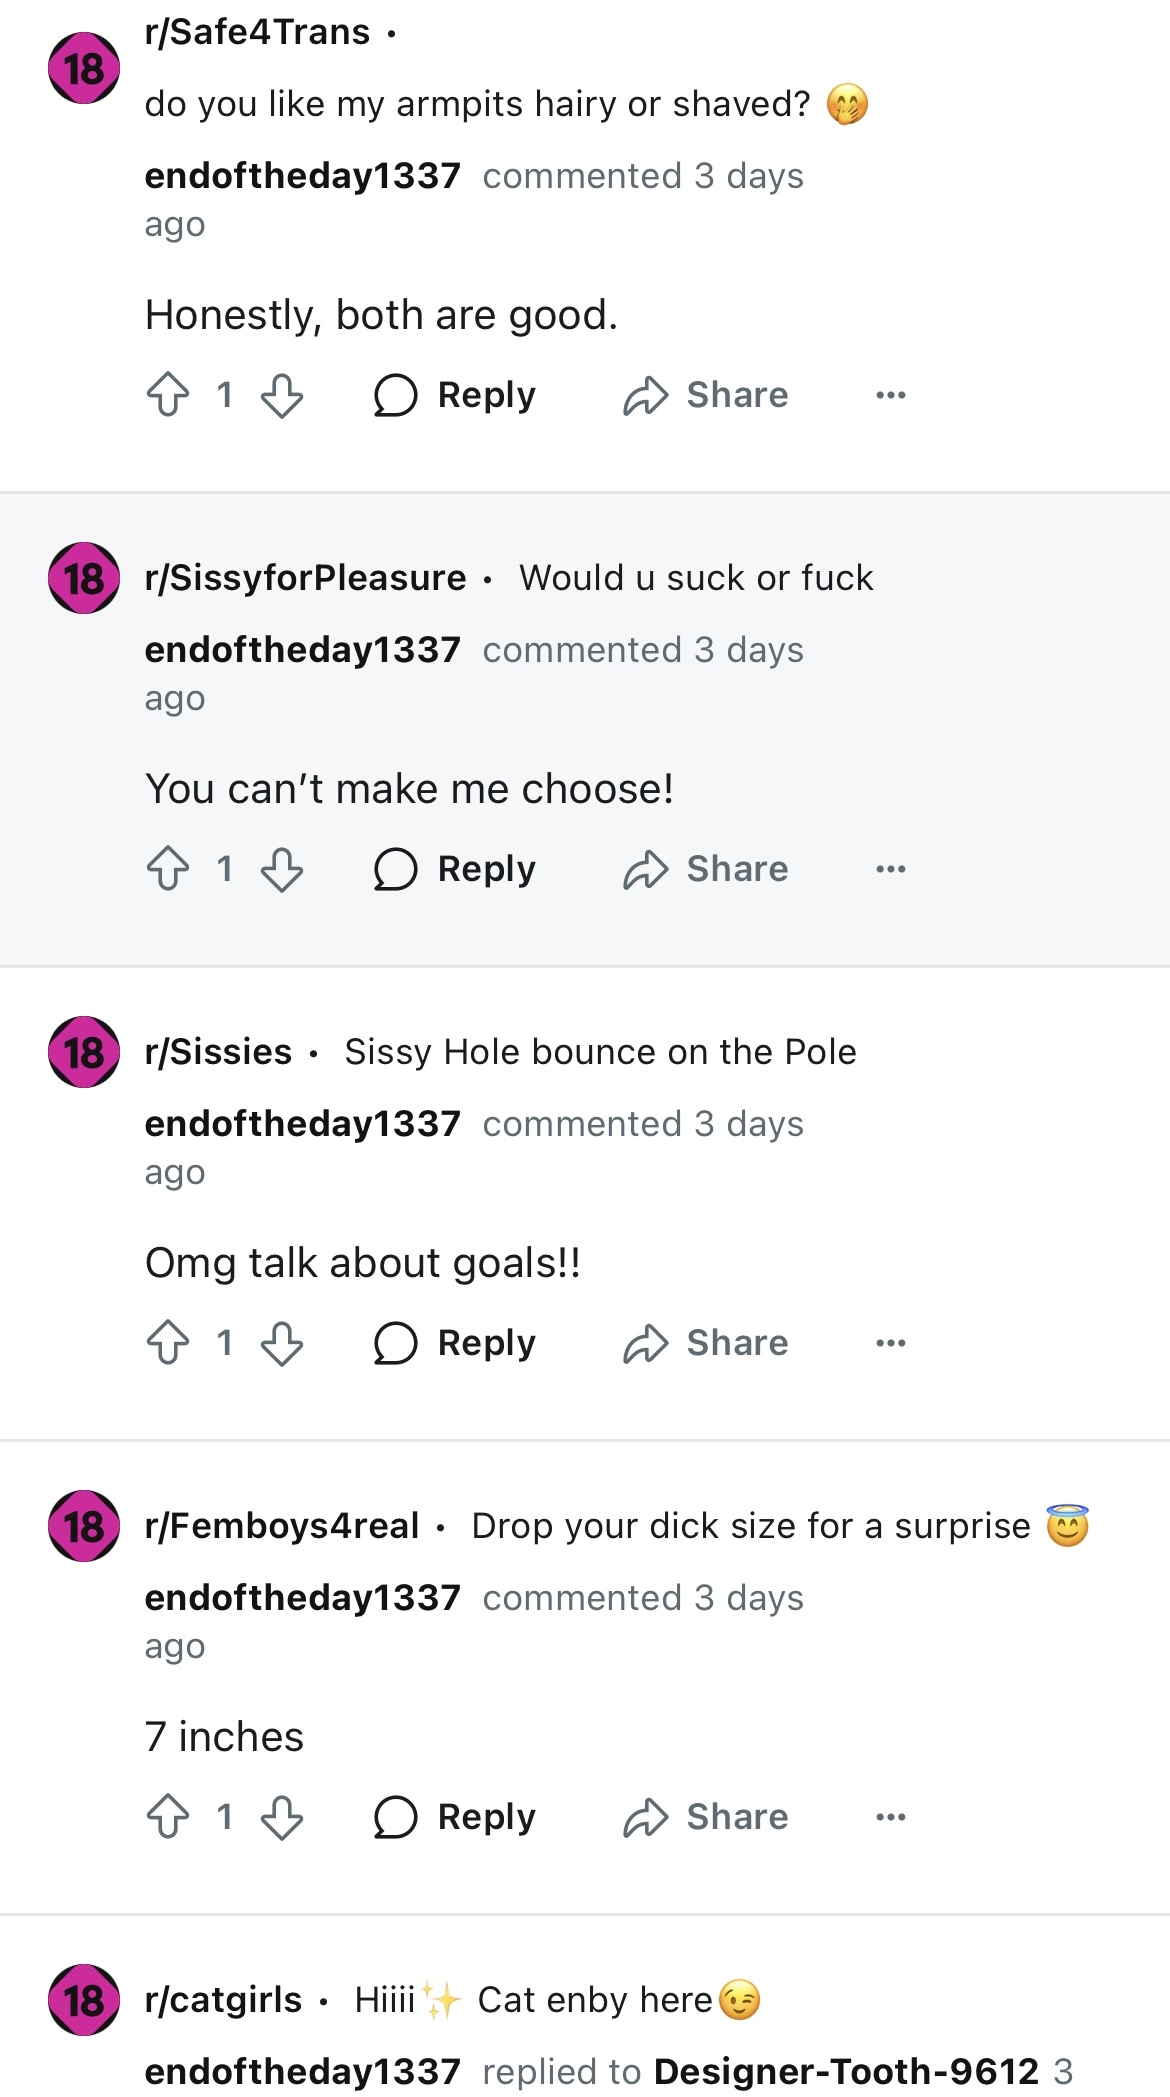Screen dimensions: 1170x2097
Task: Downvote the "7 inches" comment
Action: (x=282, y=1817)
